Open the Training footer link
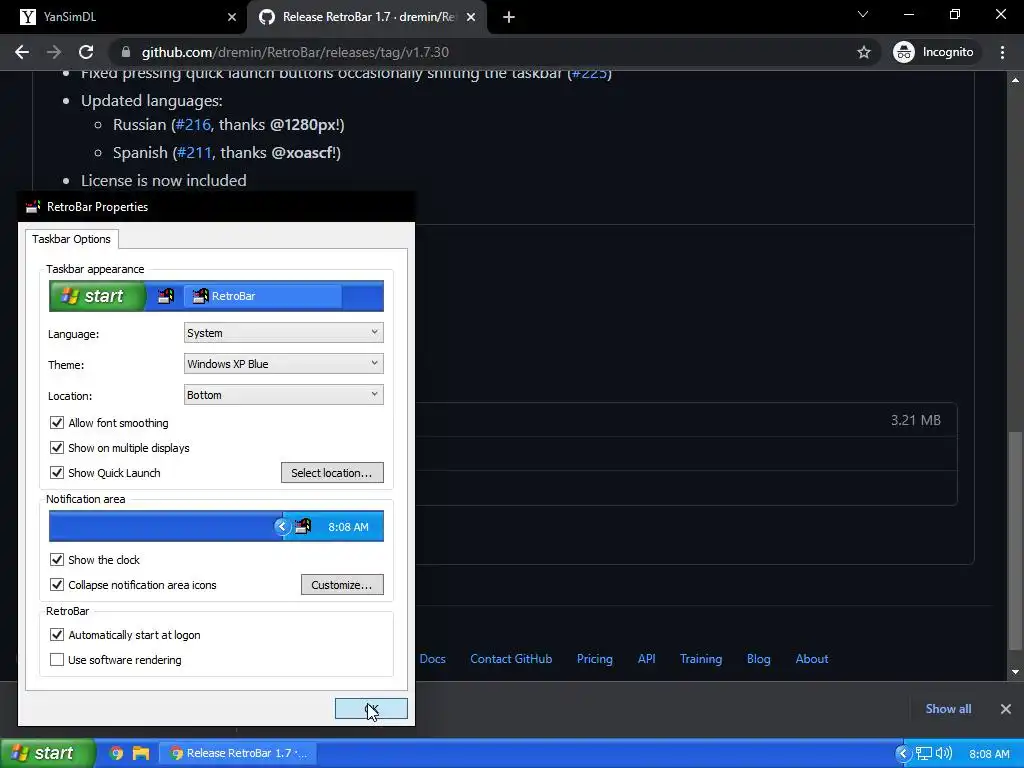This screenshot has height=768, width=1024. point(701,659)
